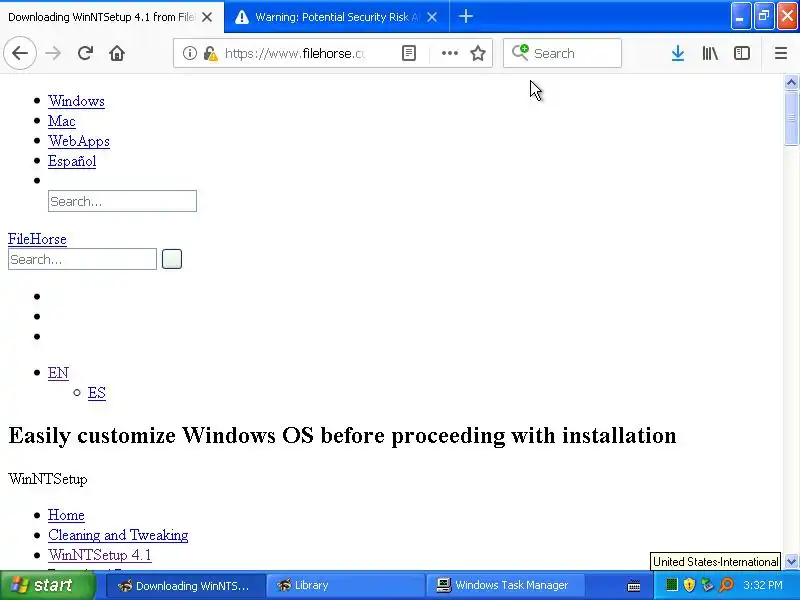Click the scrollbar down arrow
Image resolution: width=800 pixels, height=600 pixels.
791,562
